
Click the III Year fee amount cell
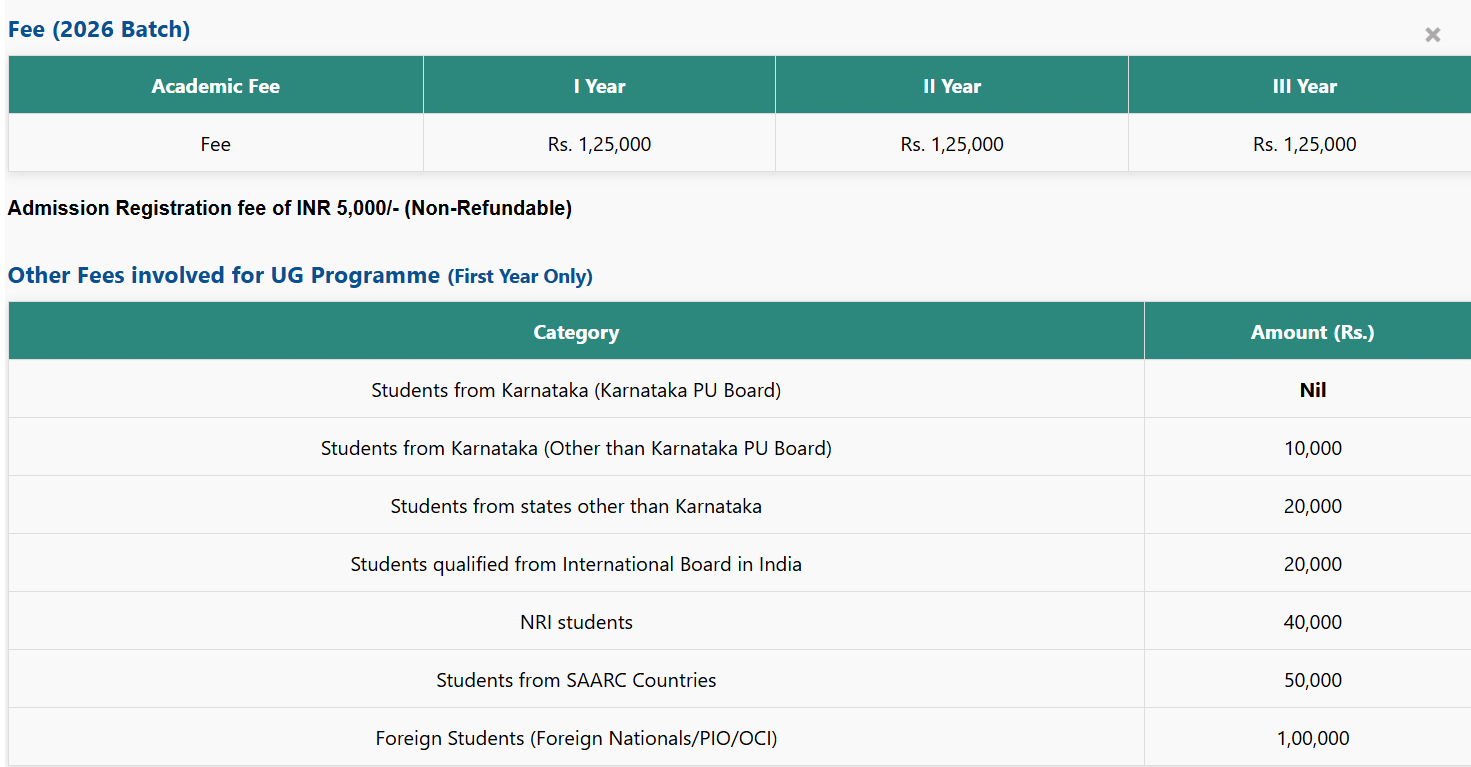pyautogui.click(x=1304, y=144)
